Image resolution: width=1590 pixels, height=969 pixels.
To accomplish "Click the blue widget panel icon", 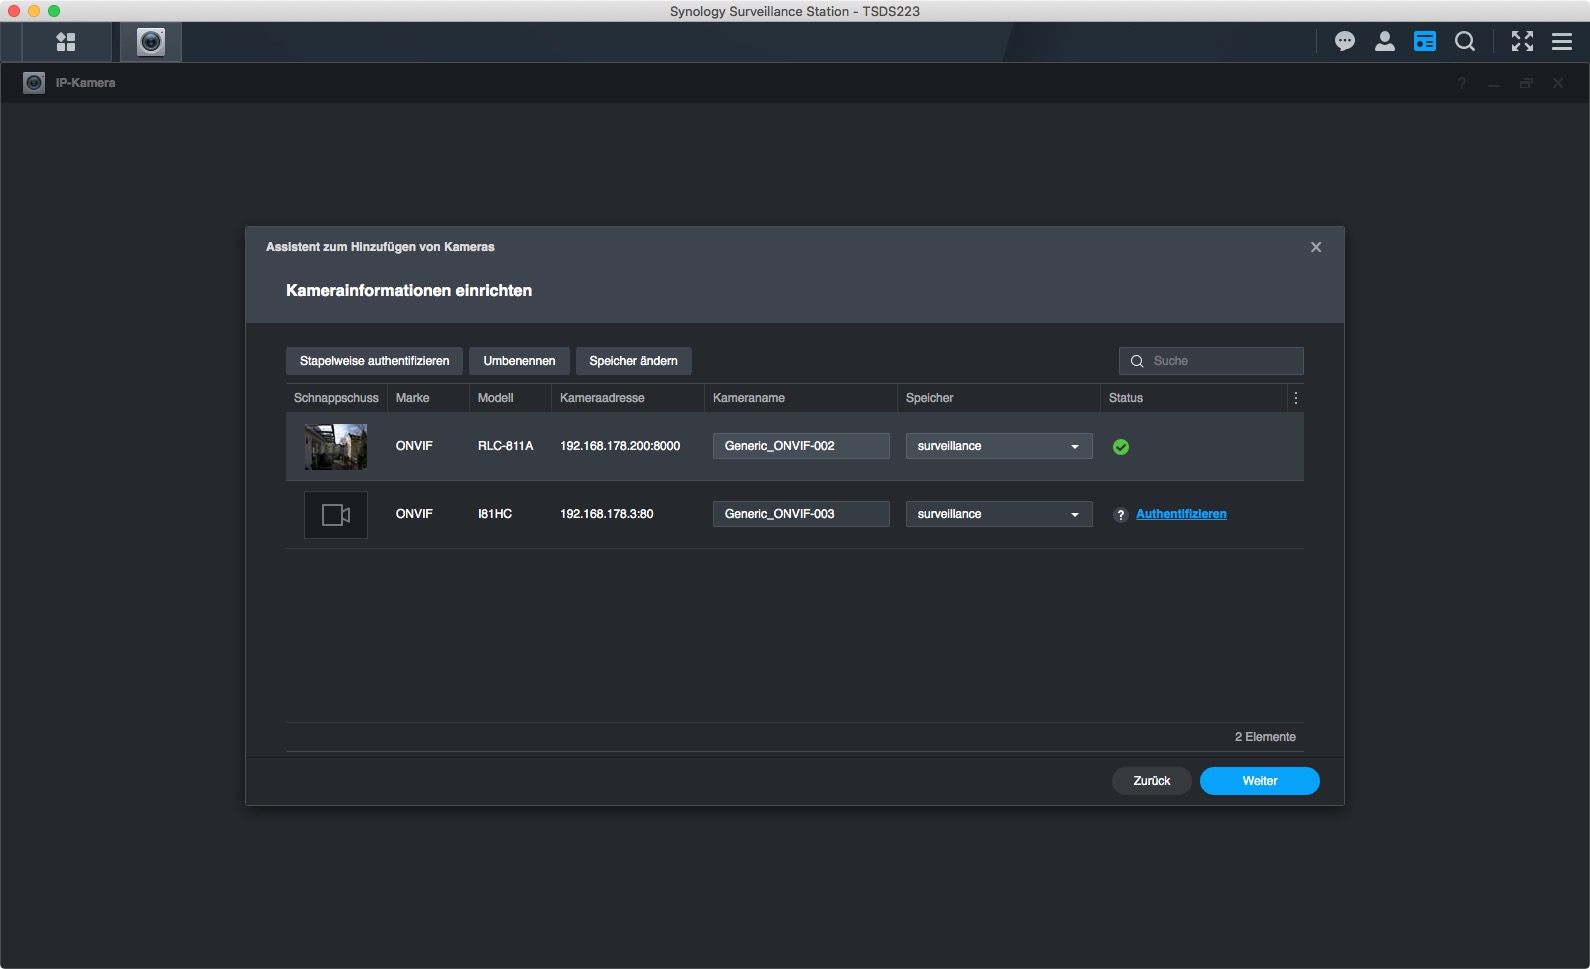I will (x=1424, y=41).
